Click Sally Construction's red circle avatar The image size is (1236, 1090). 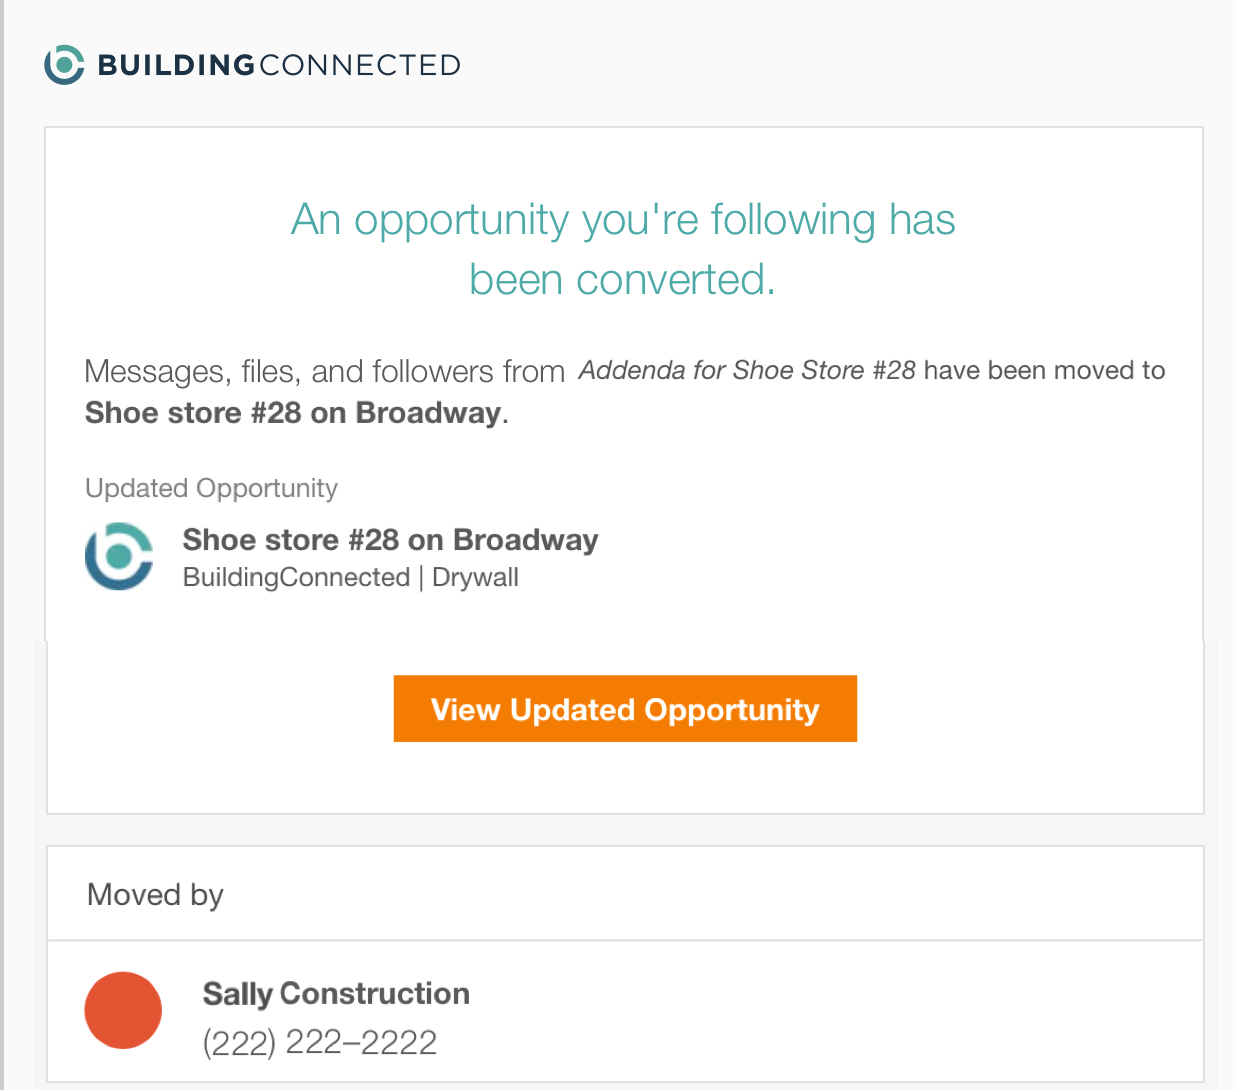pos(123,1010)
